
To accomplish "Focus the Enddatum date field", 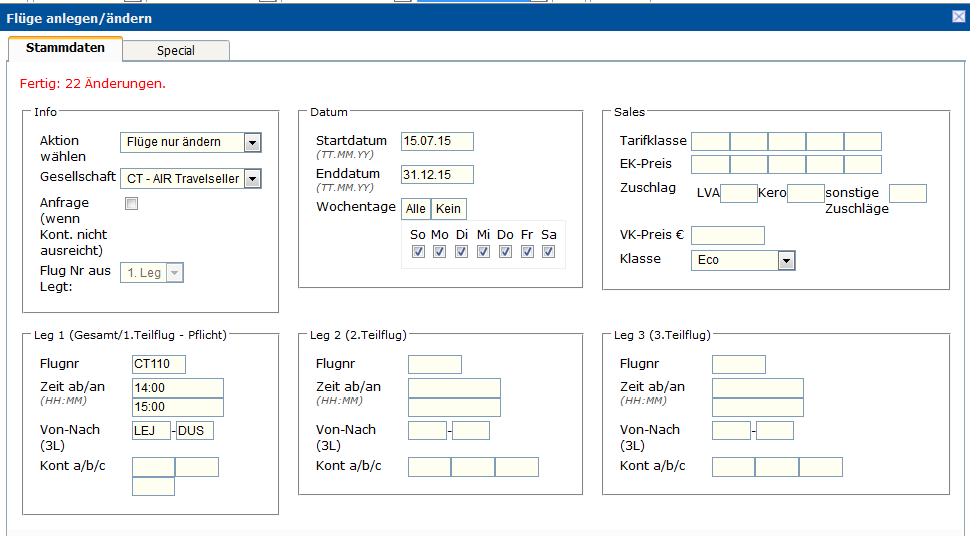I will point(437,175).
